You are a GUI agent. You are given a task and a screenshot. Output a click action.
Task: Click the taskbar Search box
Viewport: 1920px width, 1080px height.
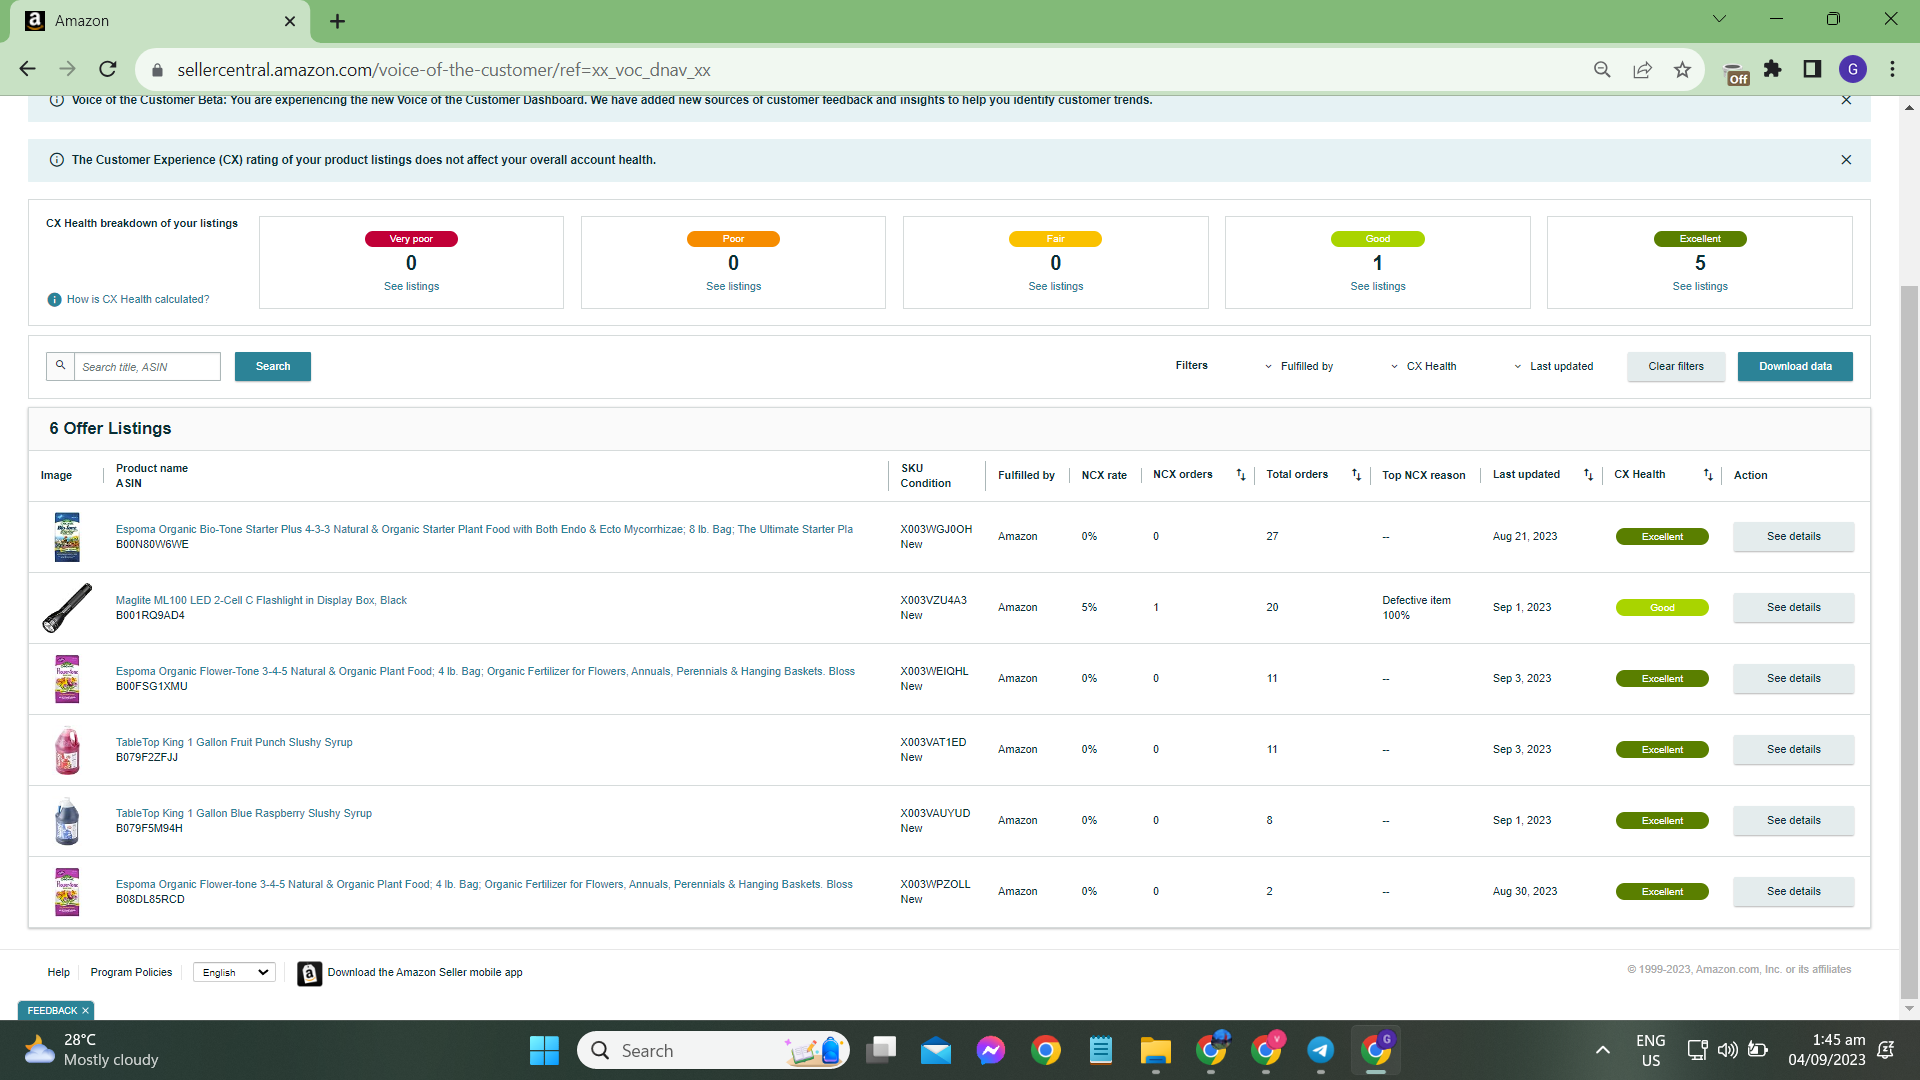[x=713, y=1051]
